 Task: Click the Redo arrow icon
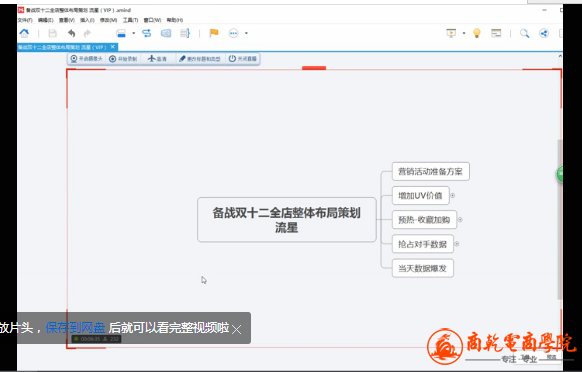tap(87, 33)
